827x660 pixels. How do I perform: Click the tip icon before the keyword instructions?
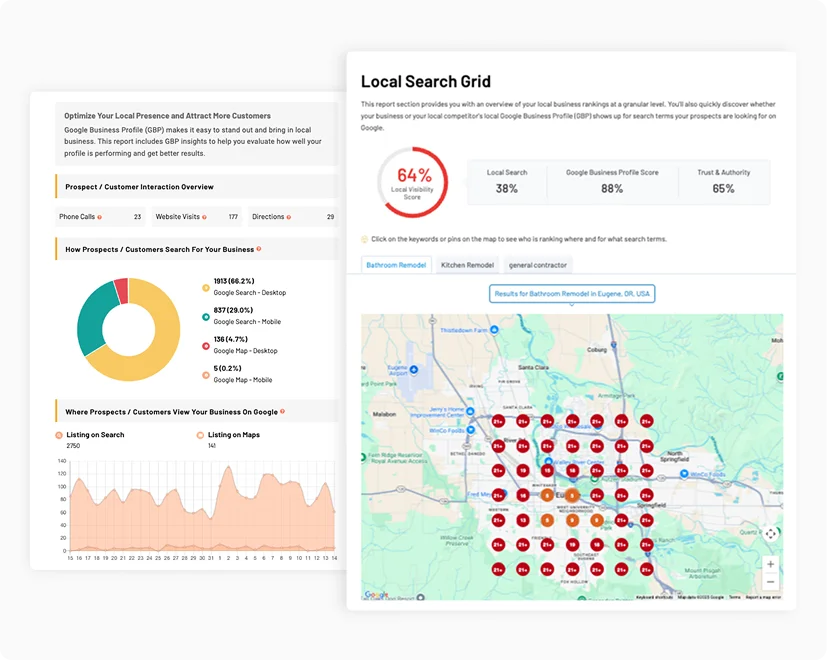pos(364,238)
